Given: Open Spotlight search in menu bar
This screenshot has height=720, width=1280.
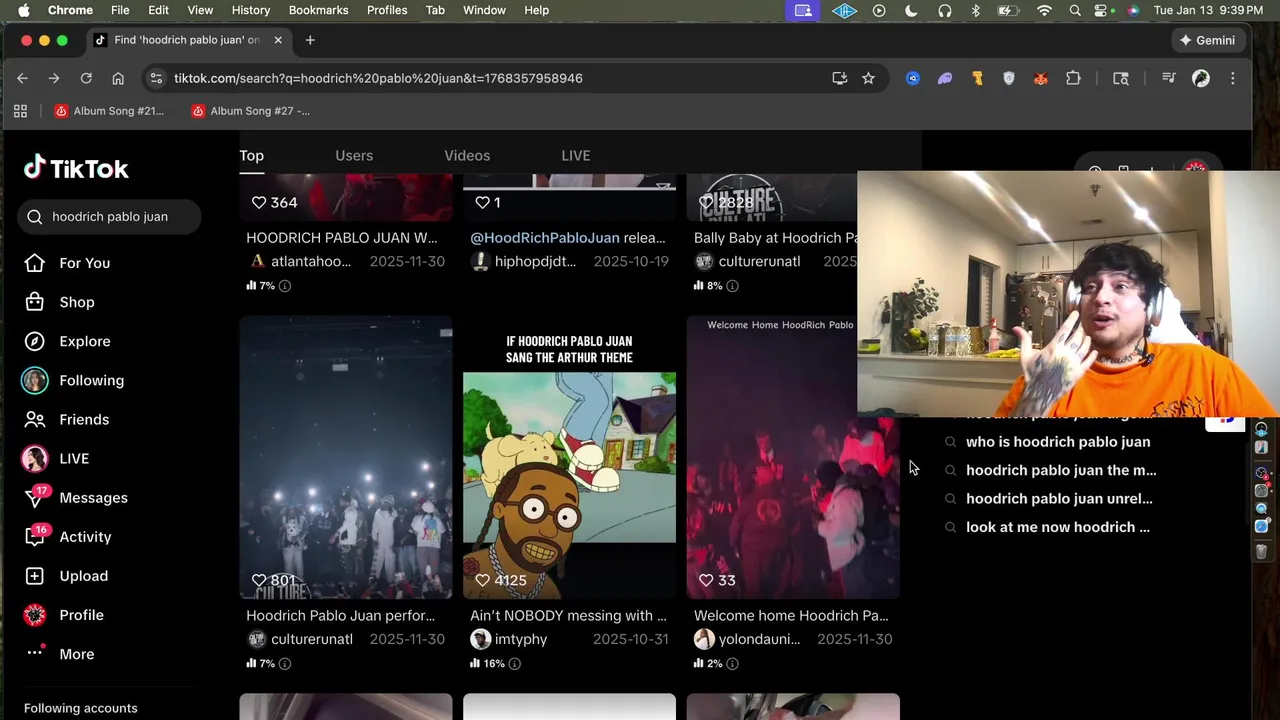Looking at the screenshot, I should [x=1075, y=10].
